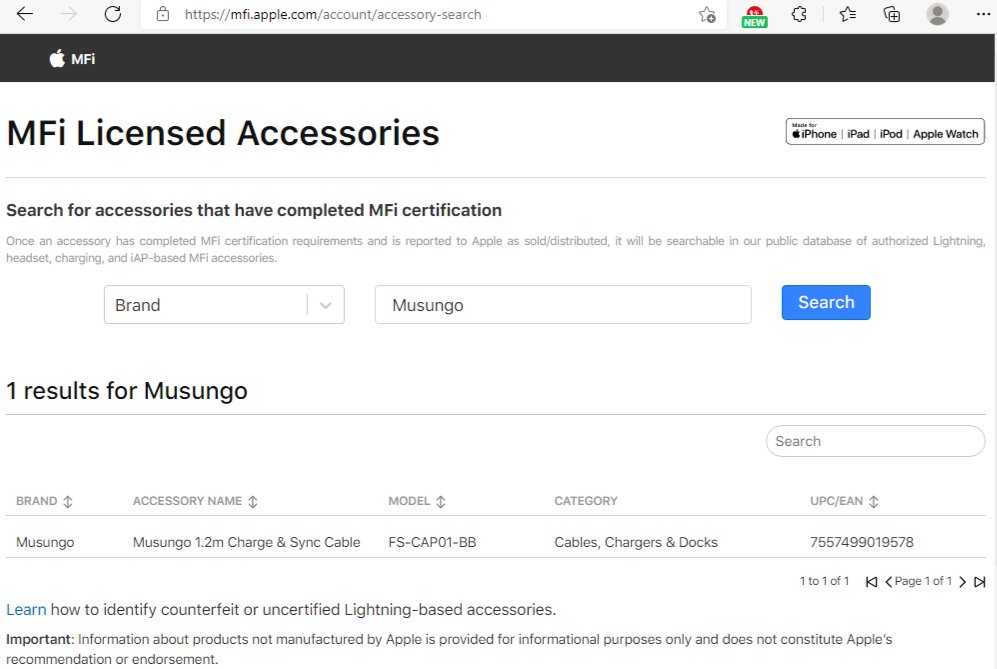This screenshot has height=669, width=997.
Task: Click the Page 1 of 1 label
Action: tap(923, 581)
